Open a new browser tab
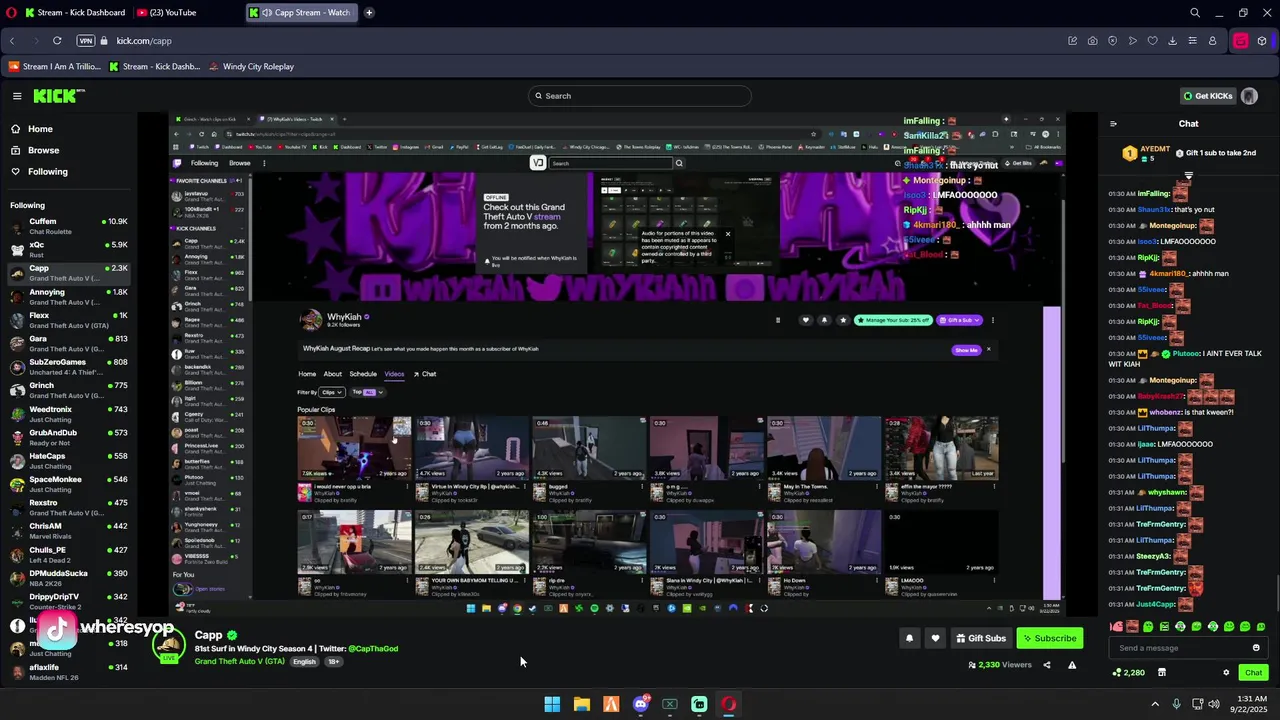 [x=369, y=13]
